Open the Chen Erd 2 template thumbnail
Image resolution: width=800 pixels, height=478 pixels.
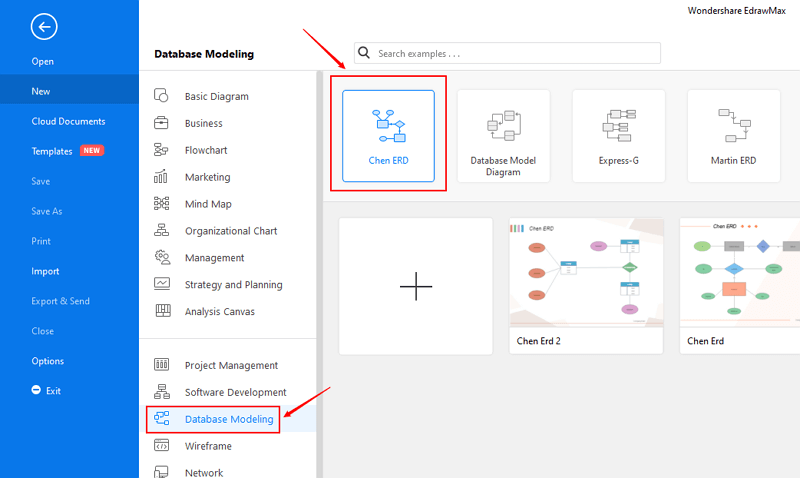586,272
